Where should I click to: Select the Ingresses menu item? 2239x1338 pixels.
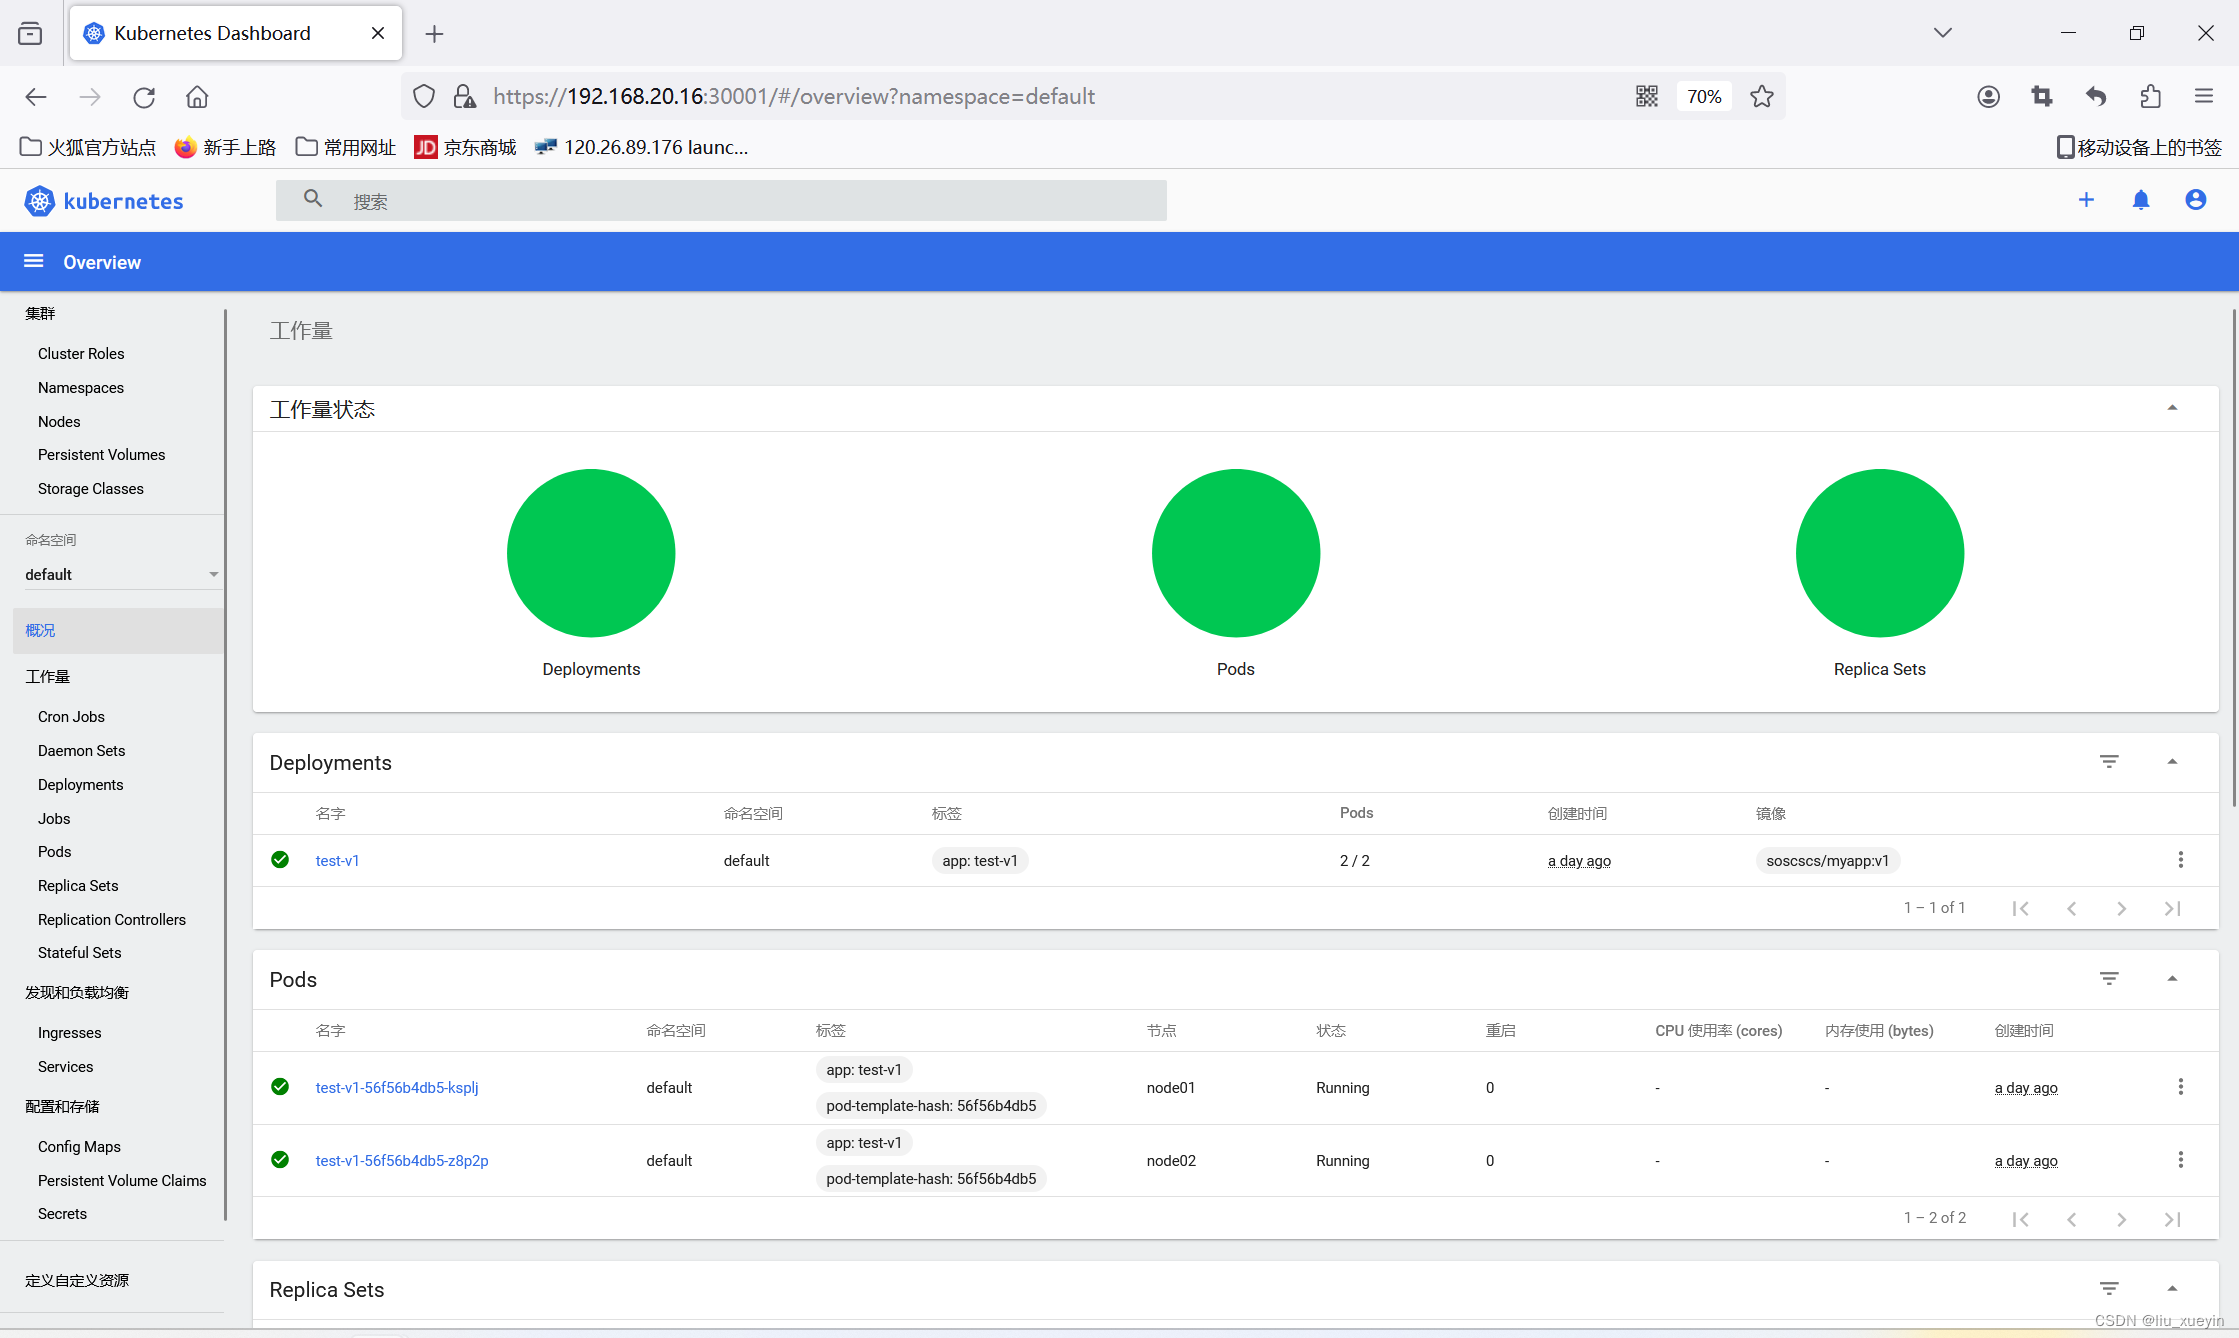point(70,1032)
